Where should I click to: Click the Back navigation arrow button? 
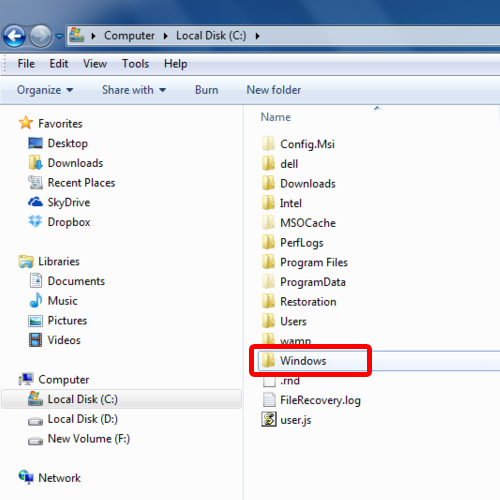tap(14, 36)
